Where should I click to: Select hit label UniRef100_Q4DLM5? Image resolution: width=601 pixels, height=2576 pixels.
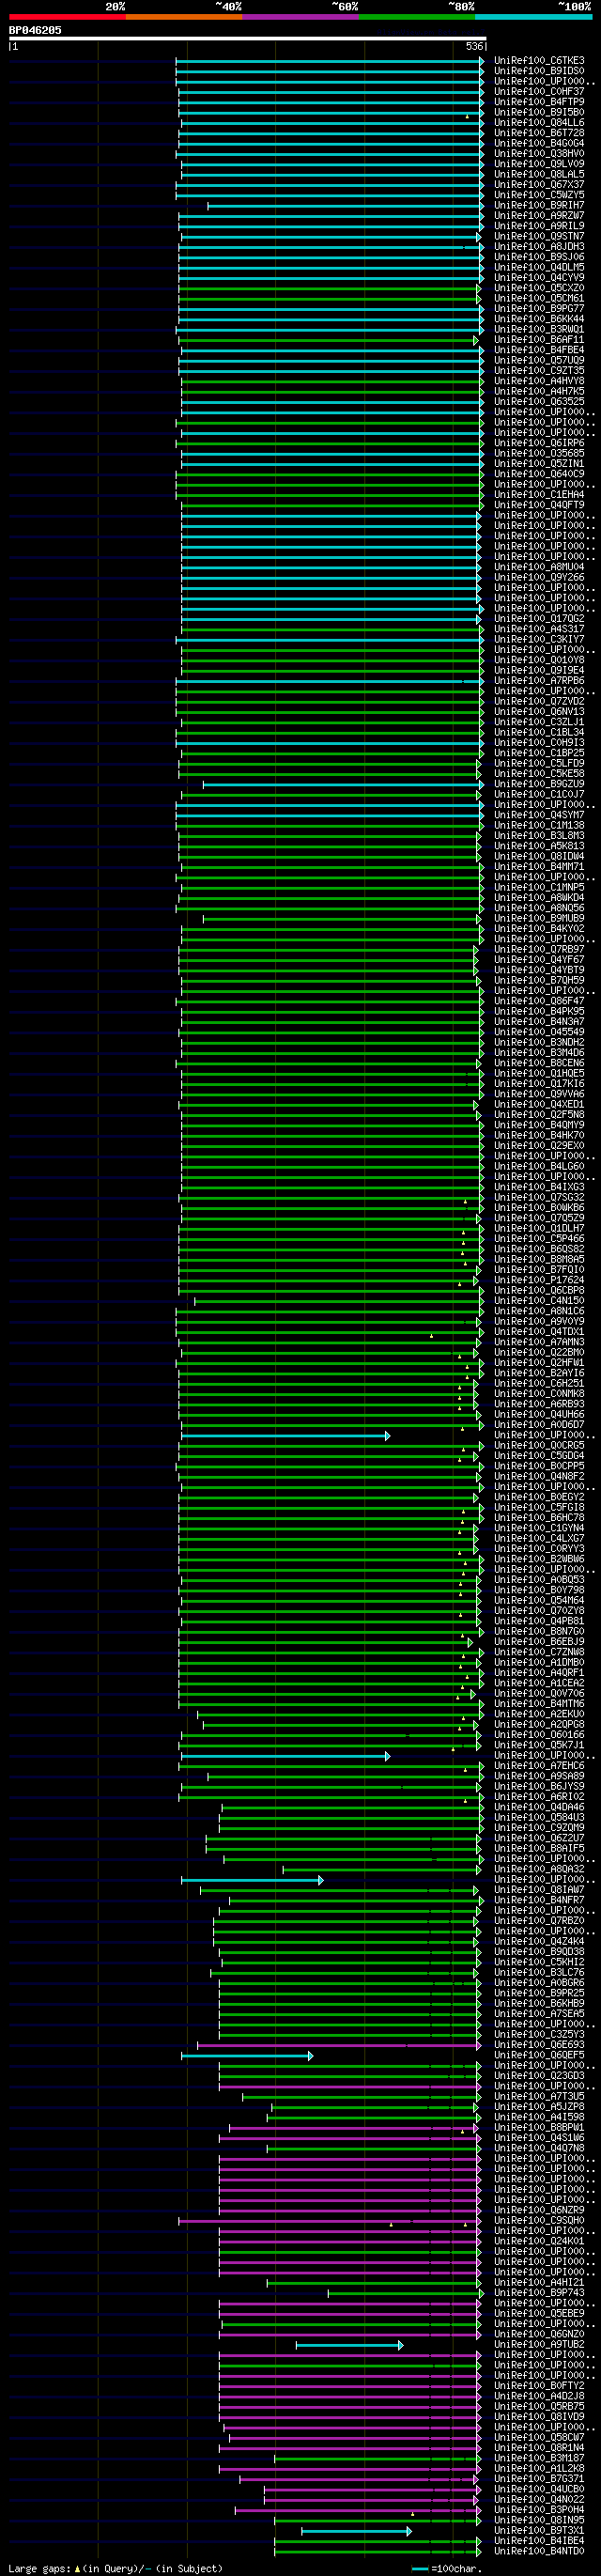click(x=539, y=268)
